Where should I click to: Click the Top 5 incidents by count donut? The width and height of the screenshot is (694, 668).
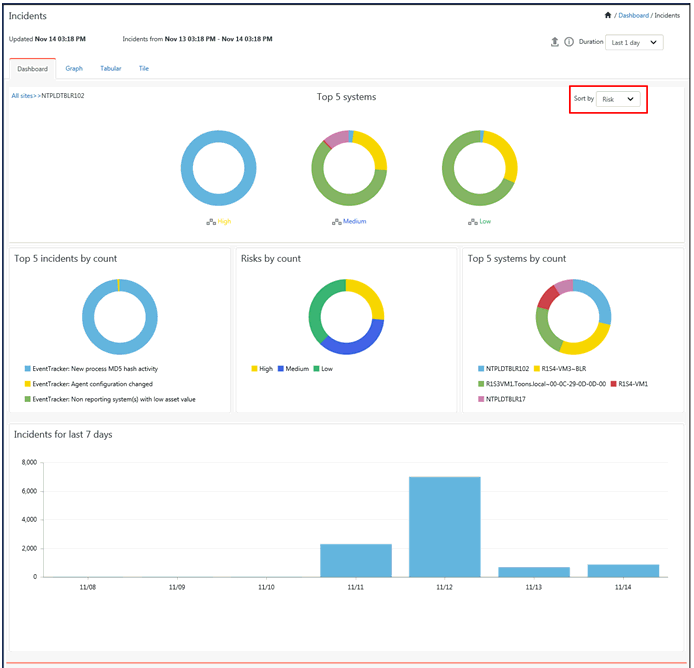(x=119, y=316)
